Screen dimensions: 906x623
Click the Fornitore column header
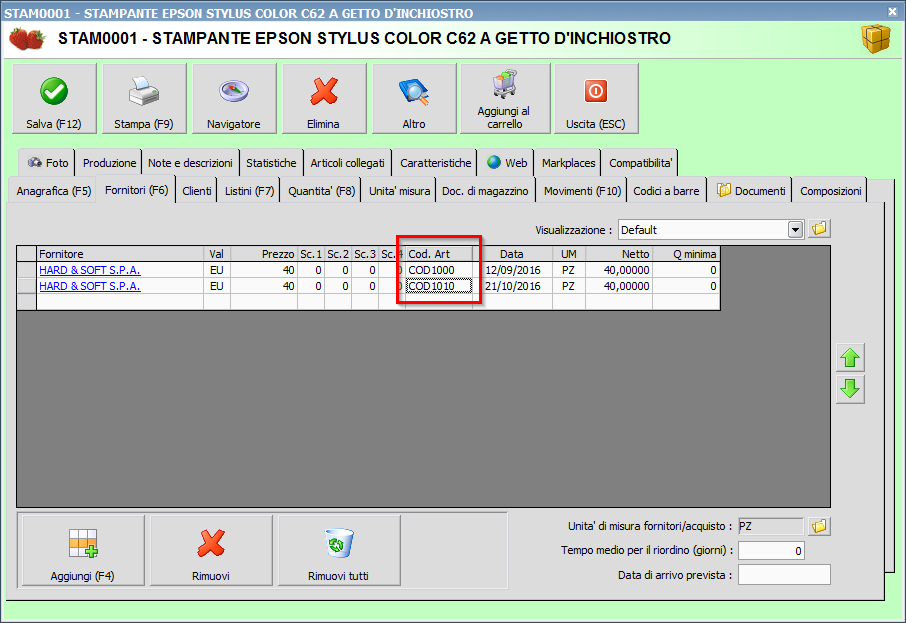[120, 254]
